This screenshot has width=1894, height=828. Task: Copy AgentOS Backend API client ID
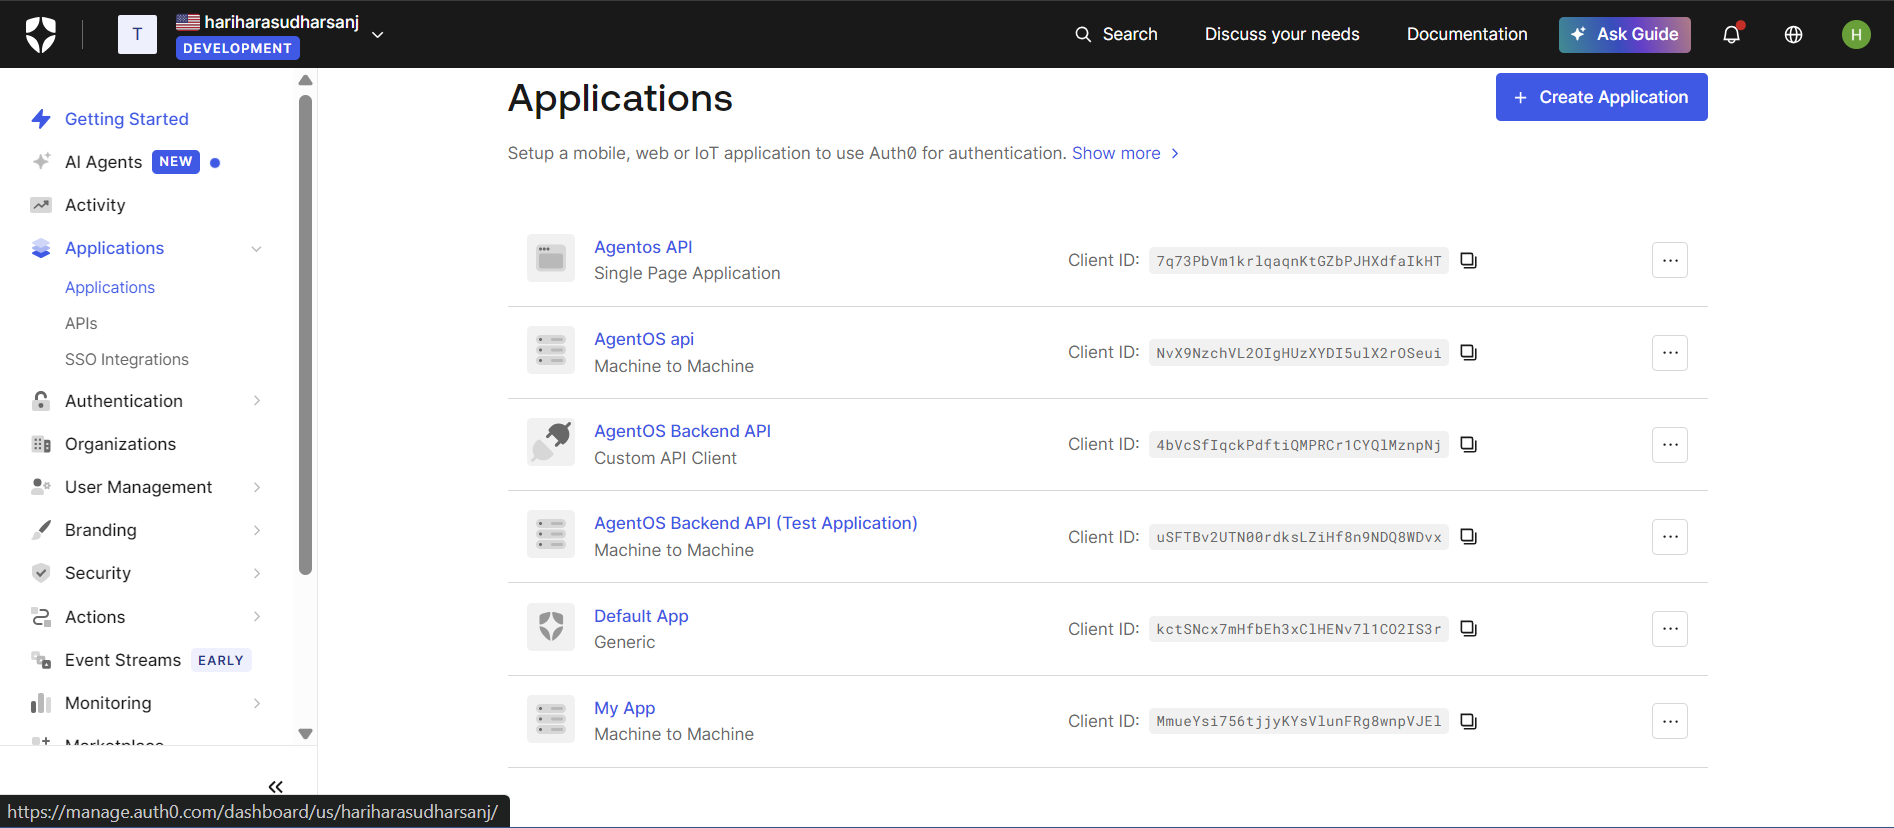point(1469,444)
